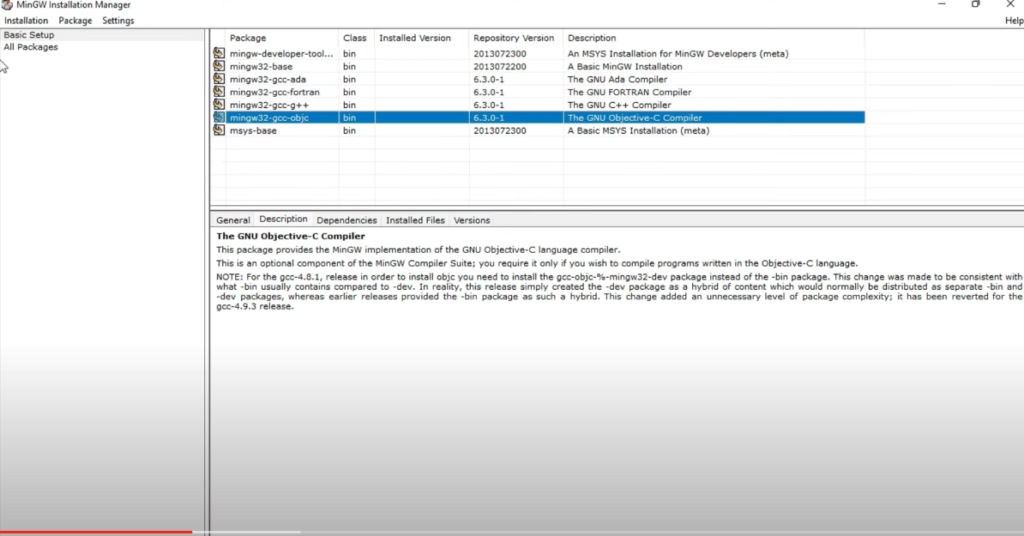
Task: Sort by the Class column header
Action: (x=357, y=38)
